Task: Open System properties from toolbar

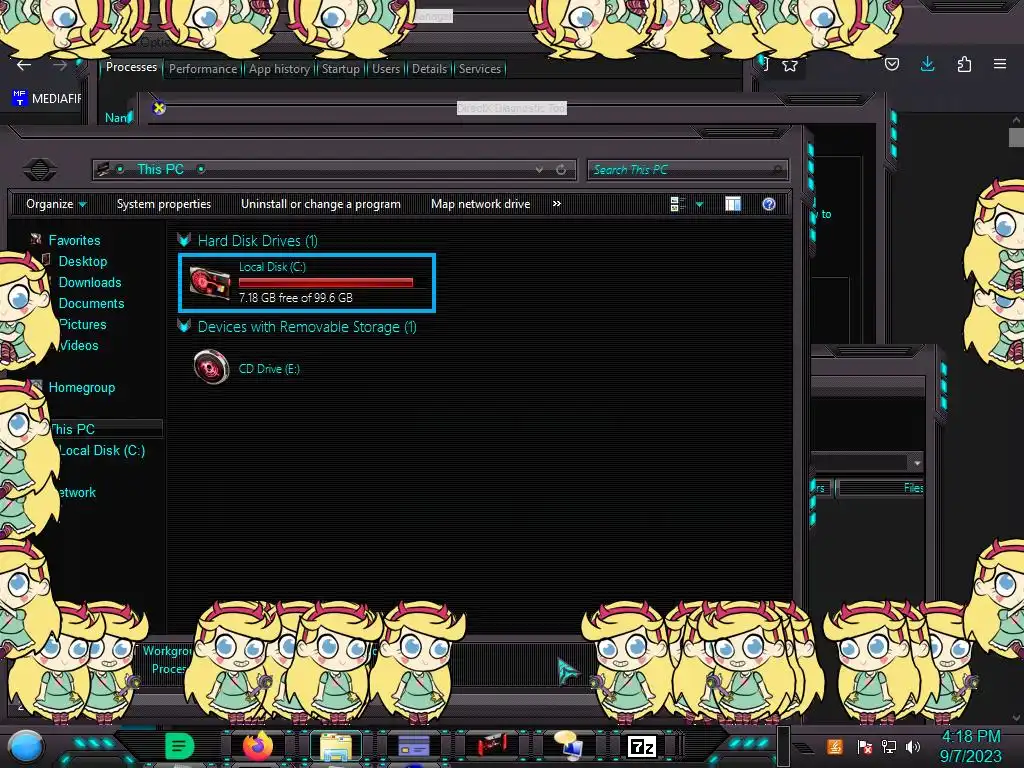Action: pos(164,204)
